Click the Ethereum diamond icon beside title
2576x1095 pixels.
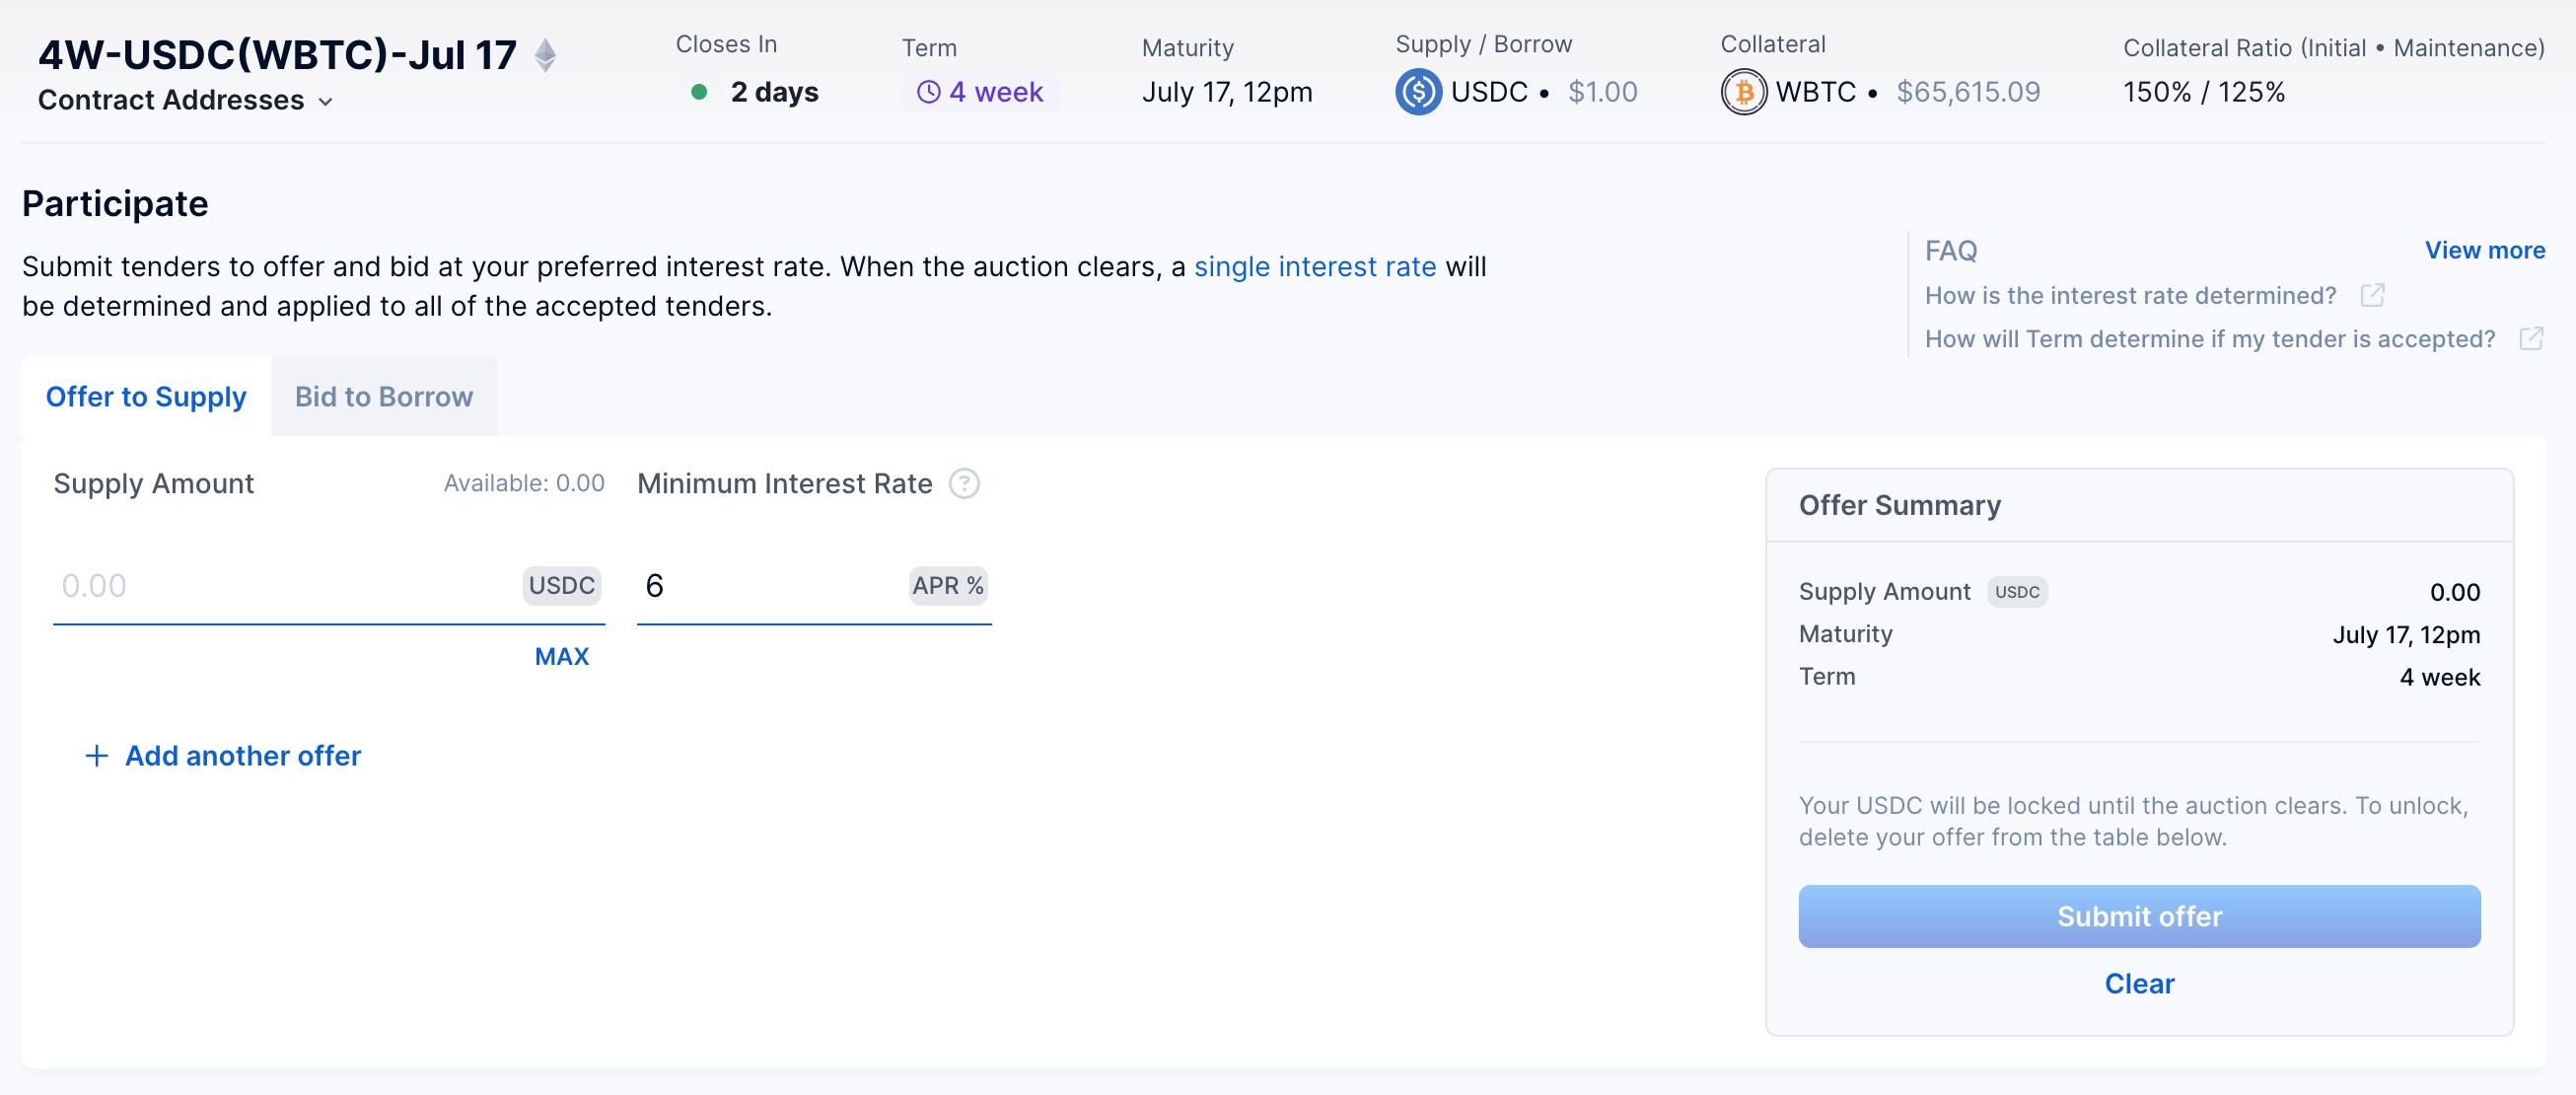pyautogui.click(x=545, y=55)
